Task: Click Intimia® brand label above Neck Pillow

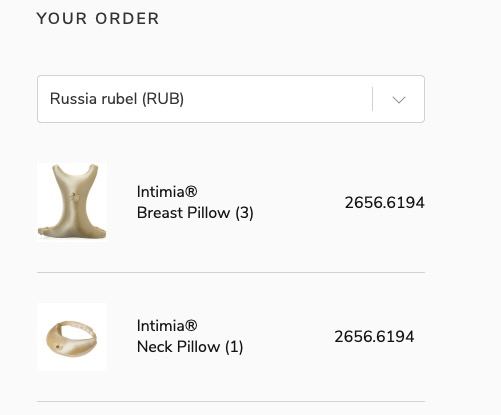Action: click(x=167, y=326)
